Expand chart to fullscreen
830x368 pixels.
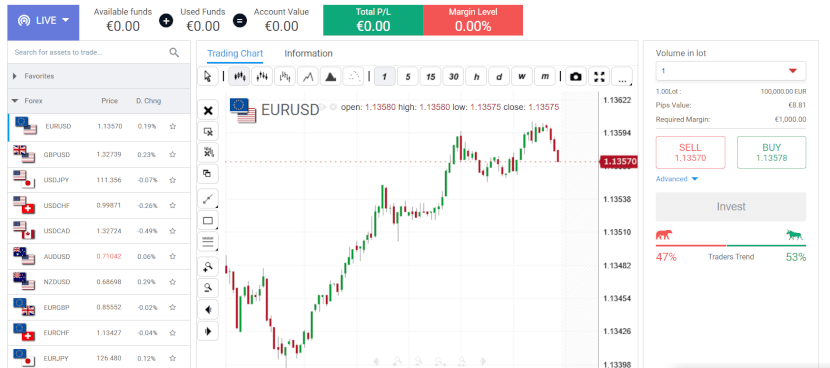click(599, 77)
